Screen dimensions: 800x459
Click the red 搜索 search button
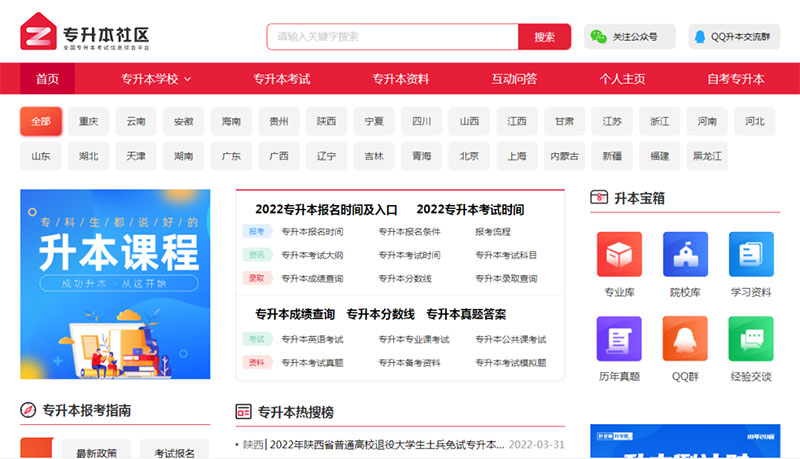[x=544, y=37]
